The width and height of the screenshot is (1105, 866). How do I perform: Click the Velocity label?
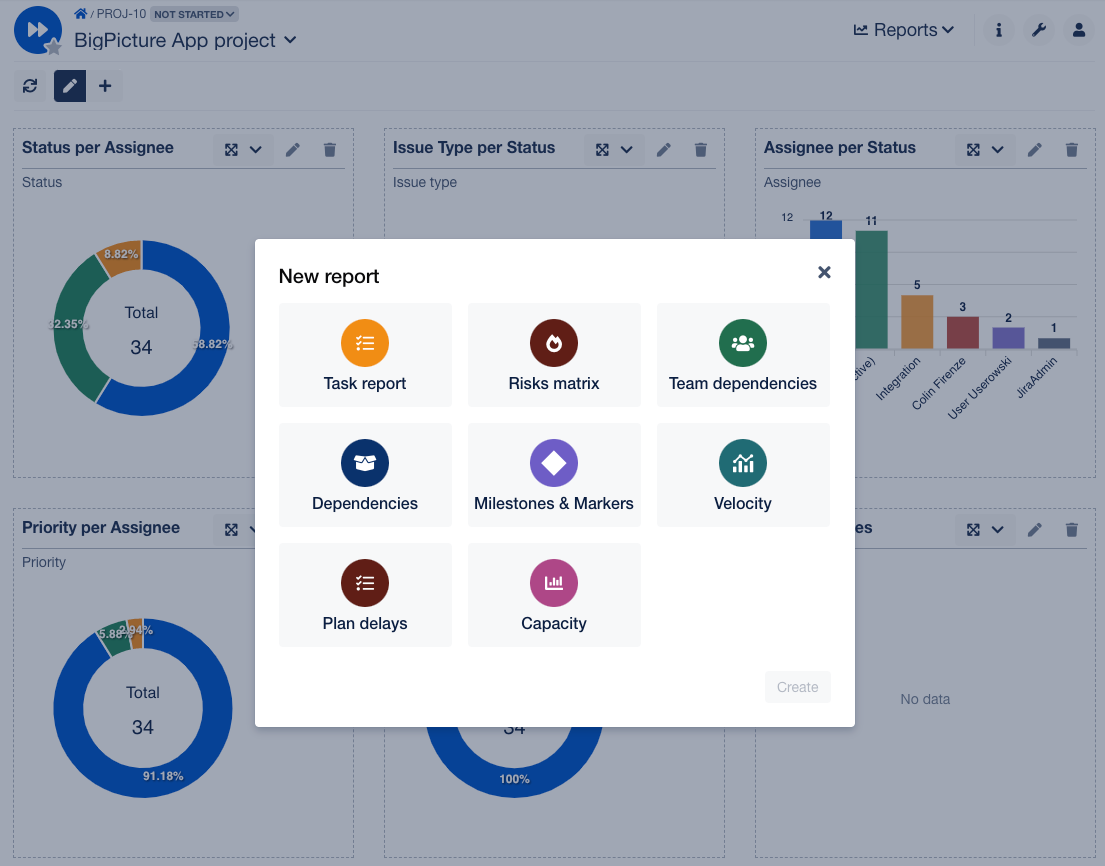pos(743,503)
